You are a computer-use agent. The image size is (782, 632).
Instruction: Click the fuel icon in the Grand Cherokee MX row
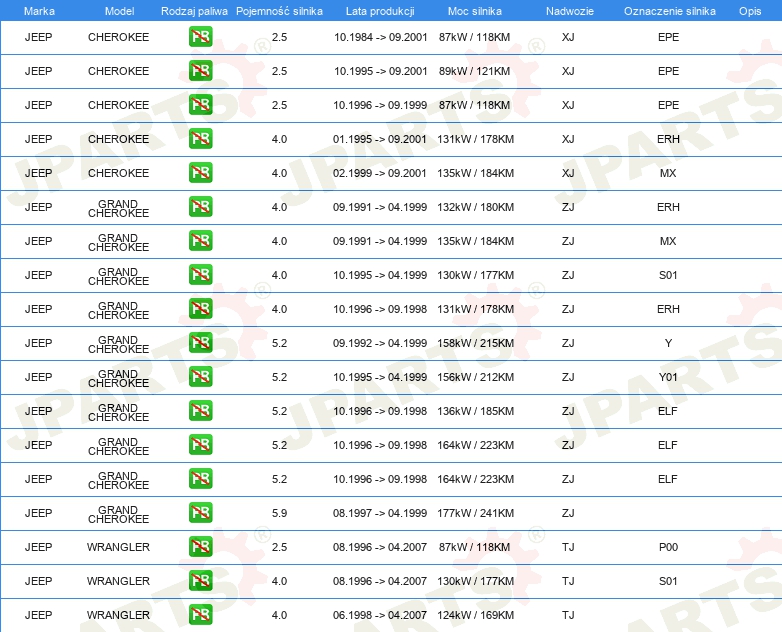pyautogui.click(x=200, y=240)
